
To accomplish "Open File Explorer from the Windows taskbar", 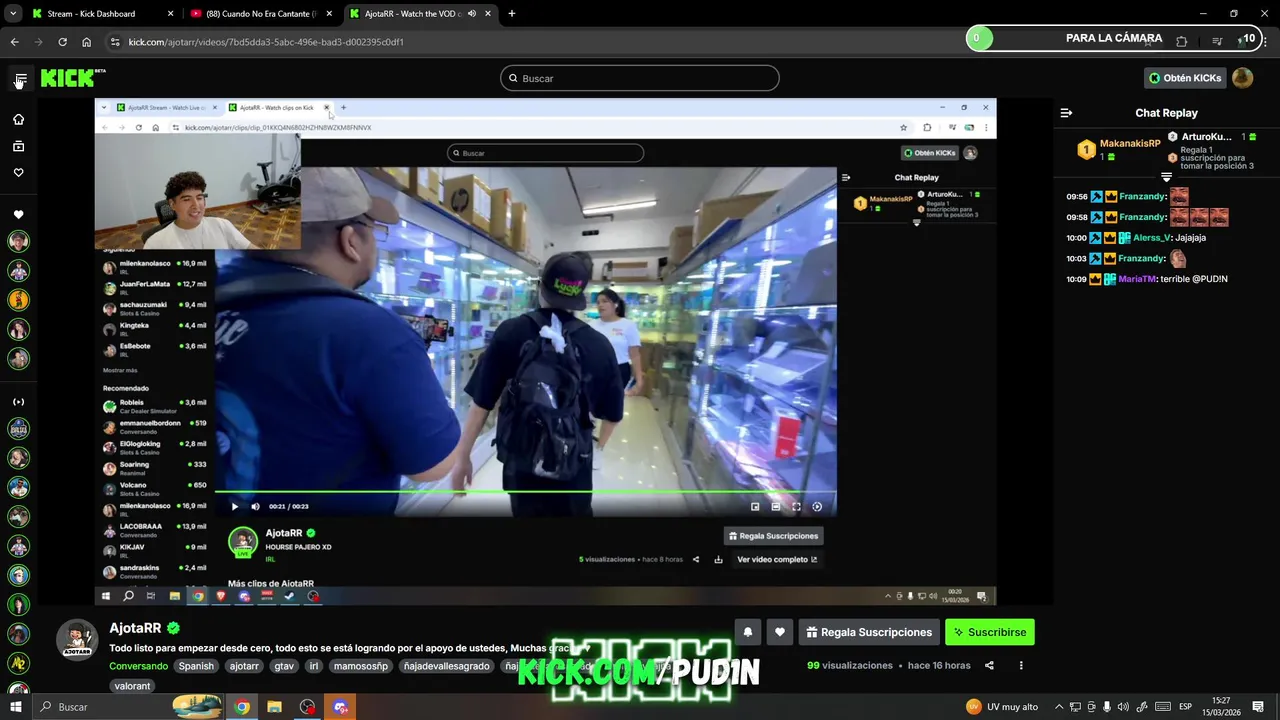I will 274,707.
